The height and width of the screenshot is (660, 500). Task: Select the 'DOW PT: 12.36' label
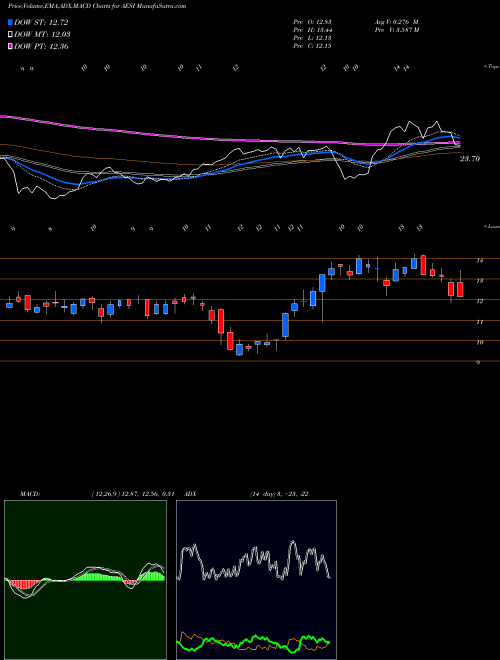(x=41, y=46)
